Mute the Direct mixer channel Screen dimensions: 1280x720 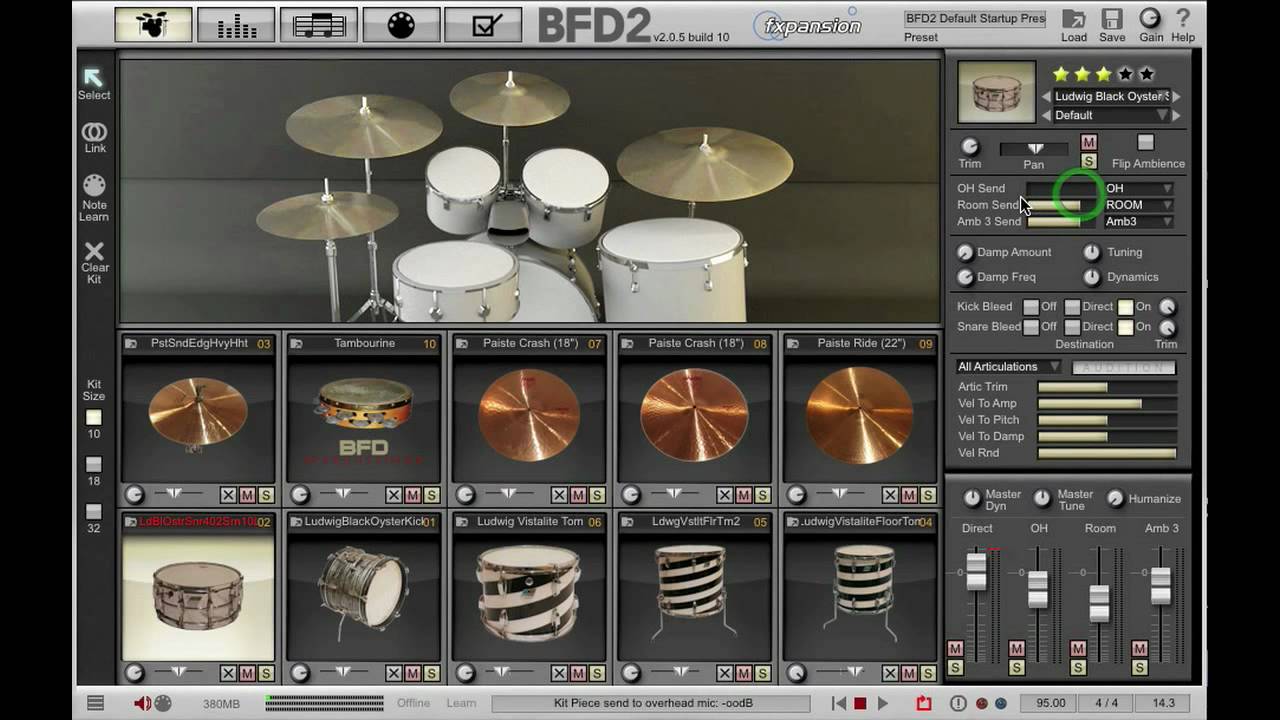point(955,649)
